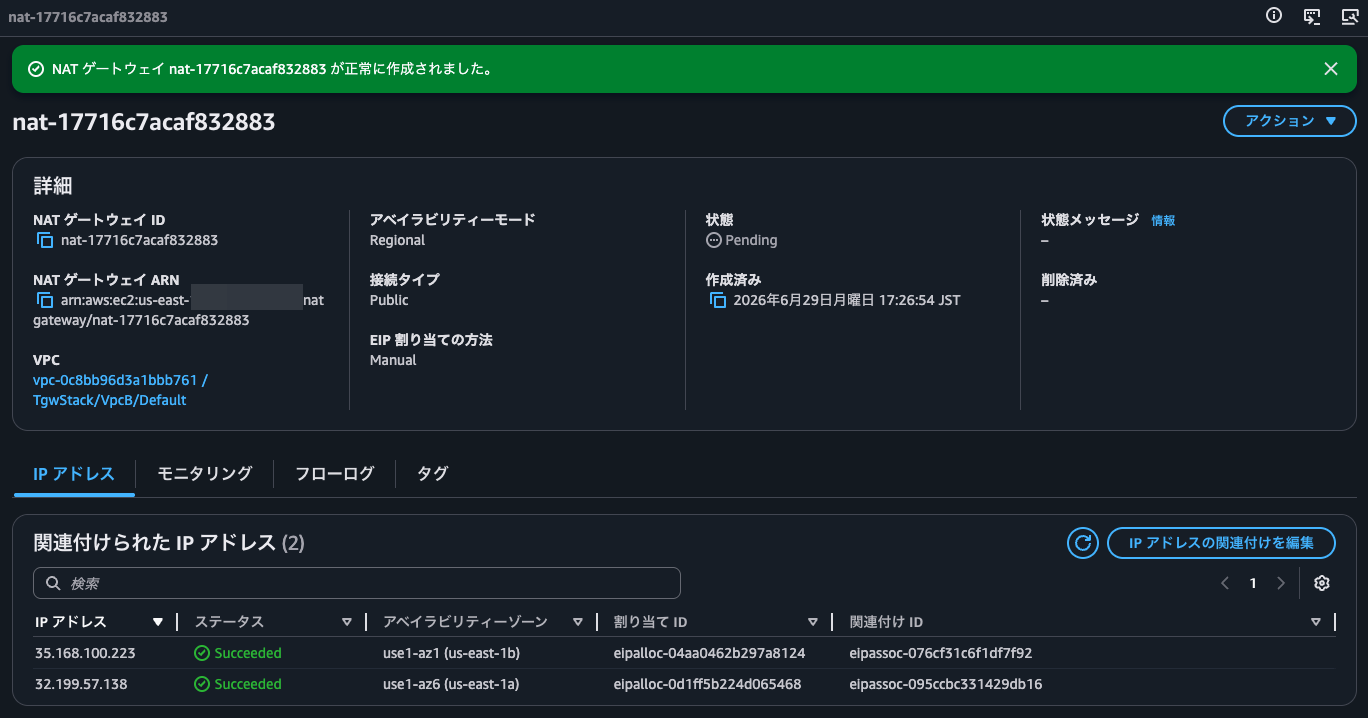Switch to the フローログ tab
This screenshot has width=1368, height=718.
pyautogui.click(x=335, y=474)
